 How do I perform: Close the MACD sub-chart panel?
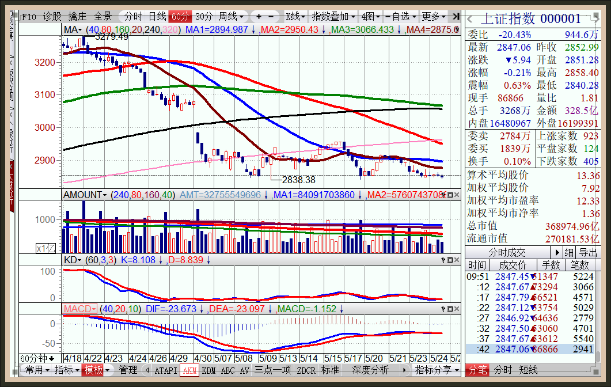click(x=457, y=309)
